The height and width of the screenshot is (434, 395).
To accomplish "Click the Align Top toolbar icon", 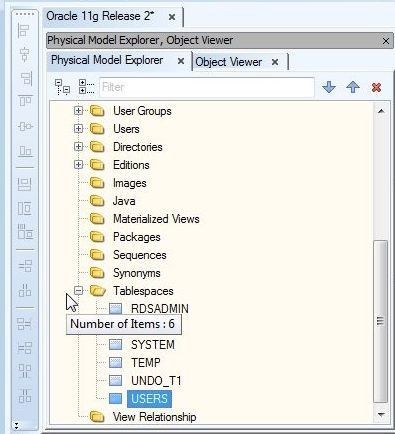I will (25, 101).
